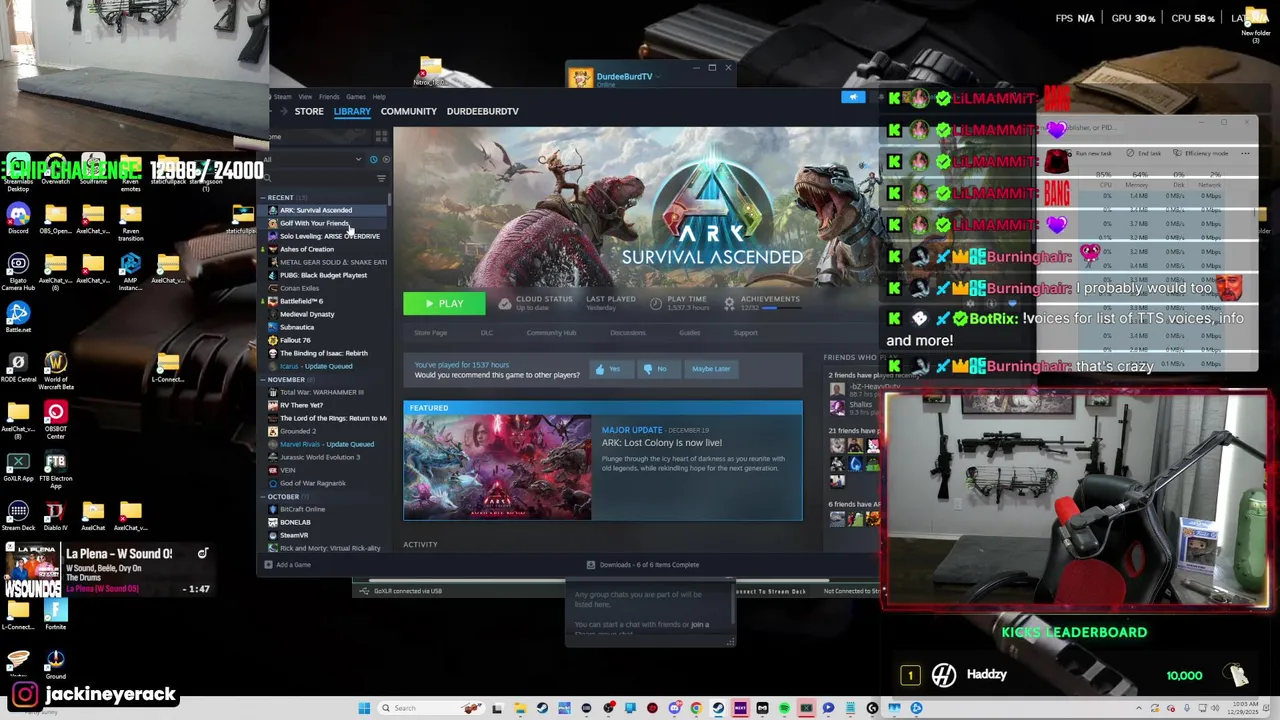The height and width of the screenshot is (720, 1280).
Task: Toggle the recent activity clock filter
Action: pyautogui.click(x=374, y=159)
